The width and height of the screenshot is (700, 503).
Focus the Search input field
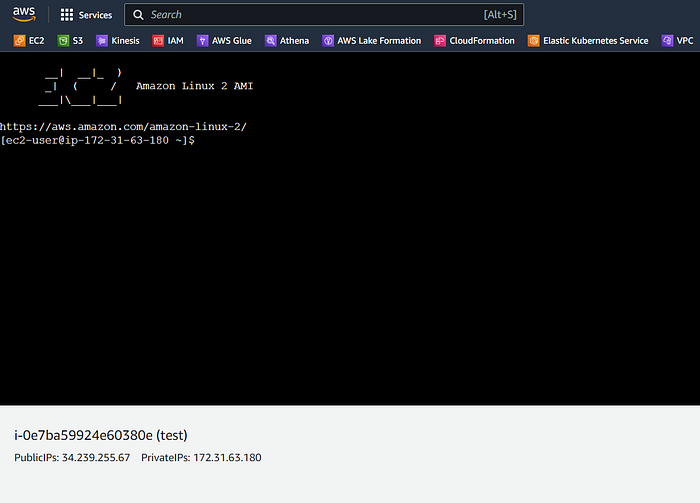pyautogui.click(x=324, y=15)
